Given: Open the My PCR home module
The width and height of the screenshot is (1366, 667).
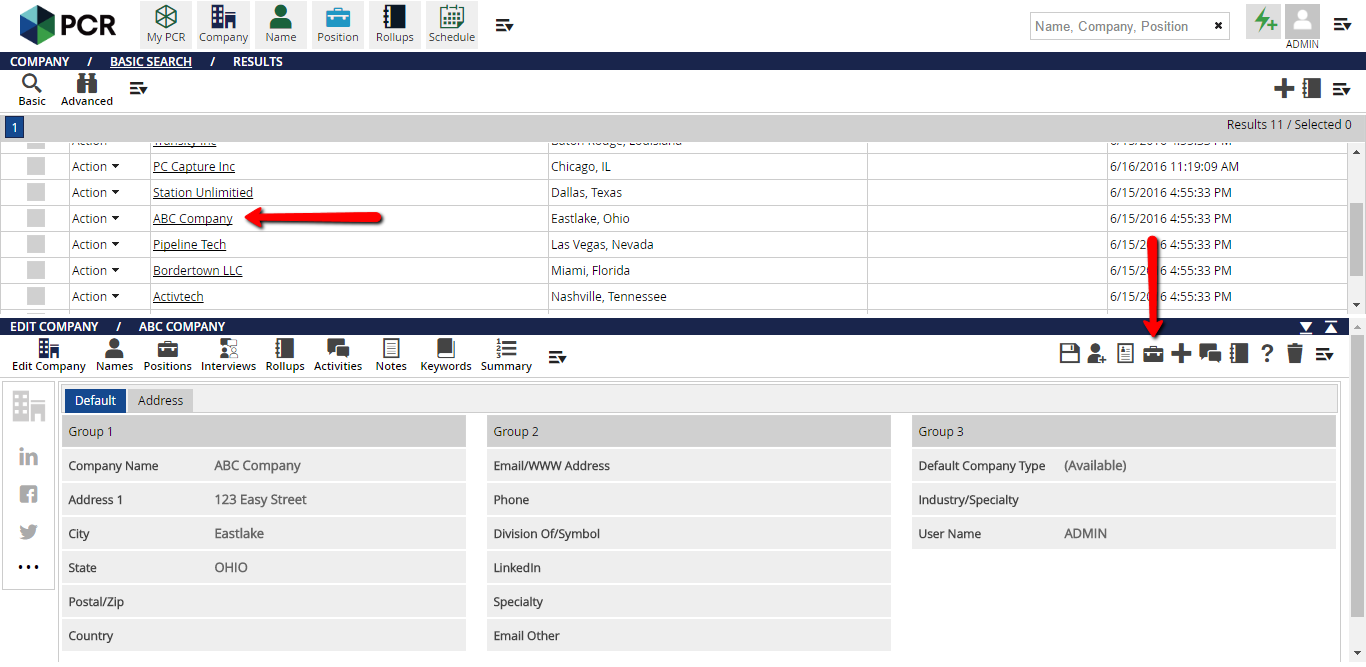Looking at the screenshot, I should (x=166, y=25).
